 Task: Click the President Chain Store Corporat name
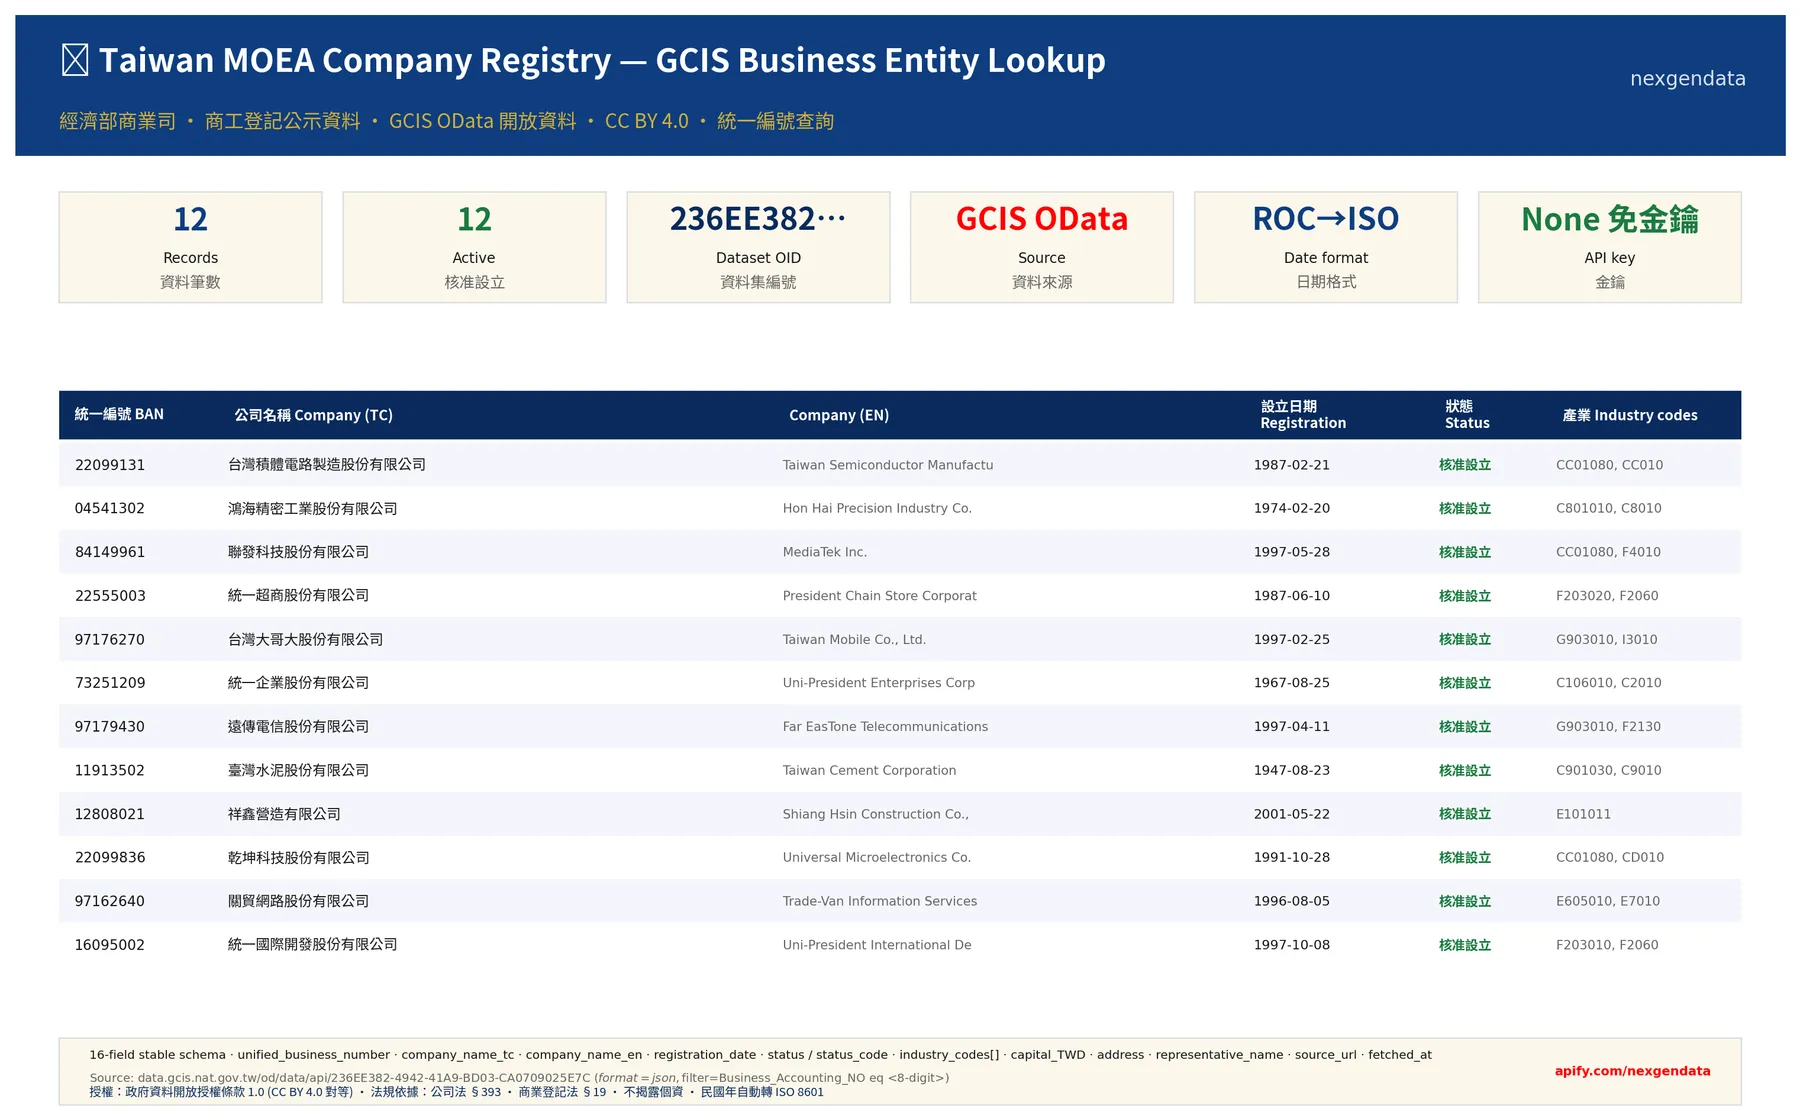pyautogui.click(x=880, y=596)
